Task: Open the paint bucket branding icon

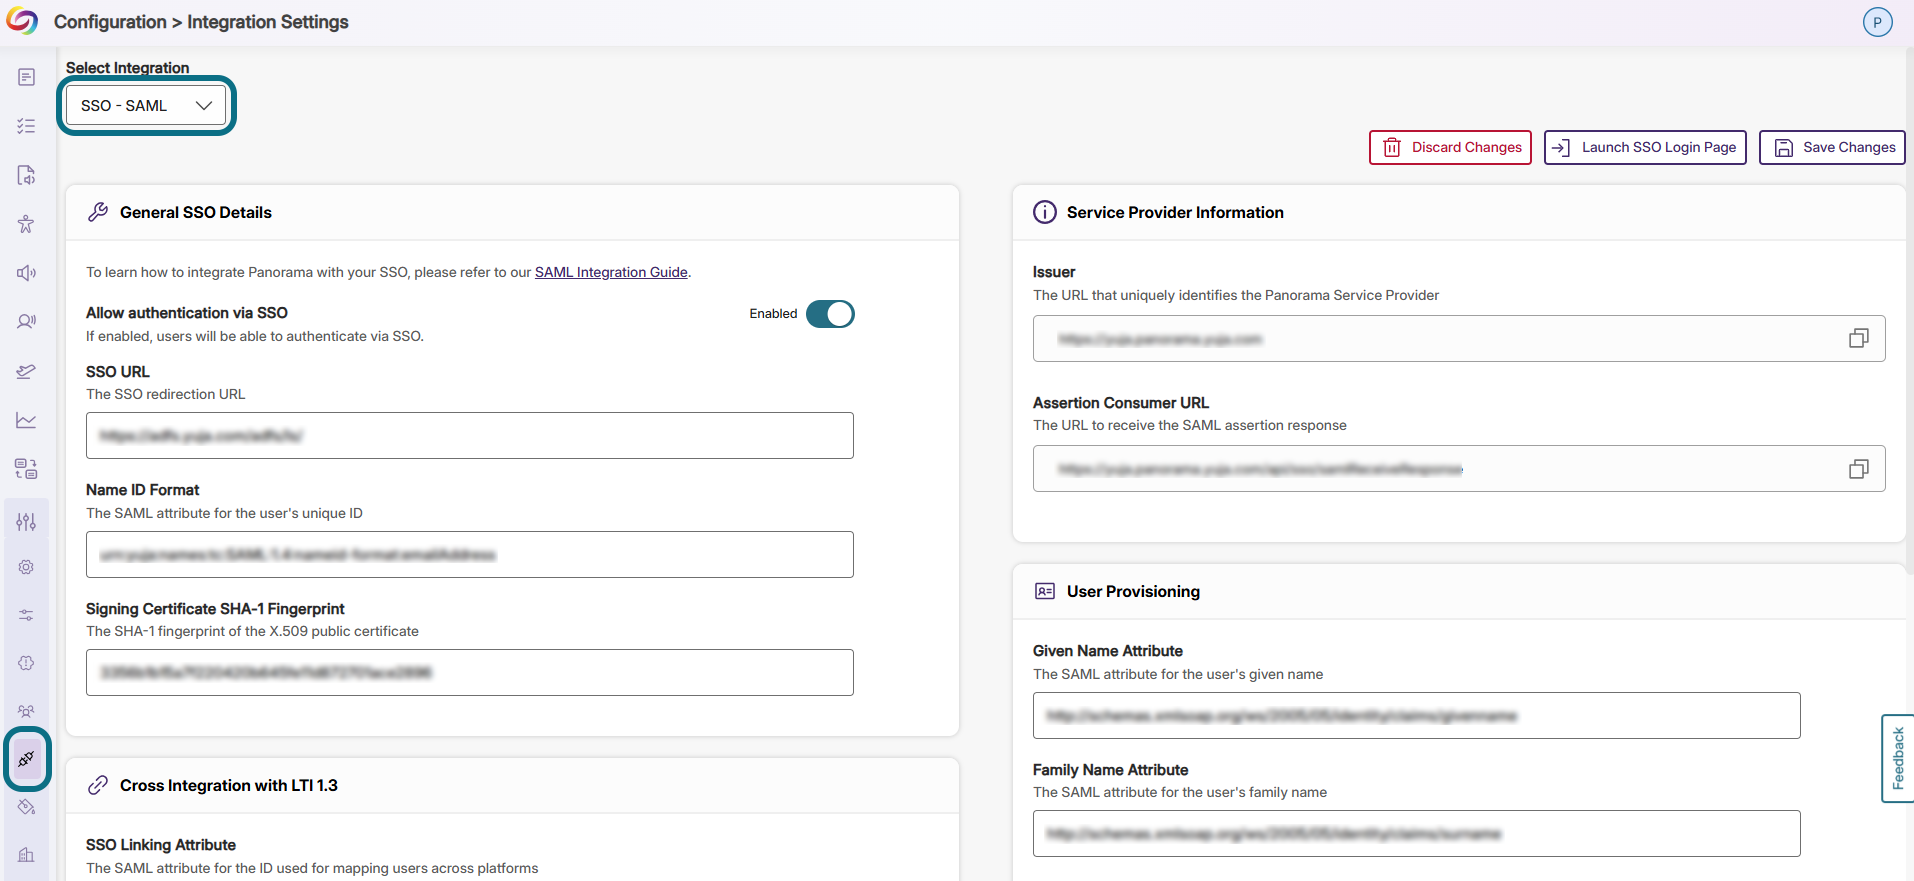Action: [26, 807]
